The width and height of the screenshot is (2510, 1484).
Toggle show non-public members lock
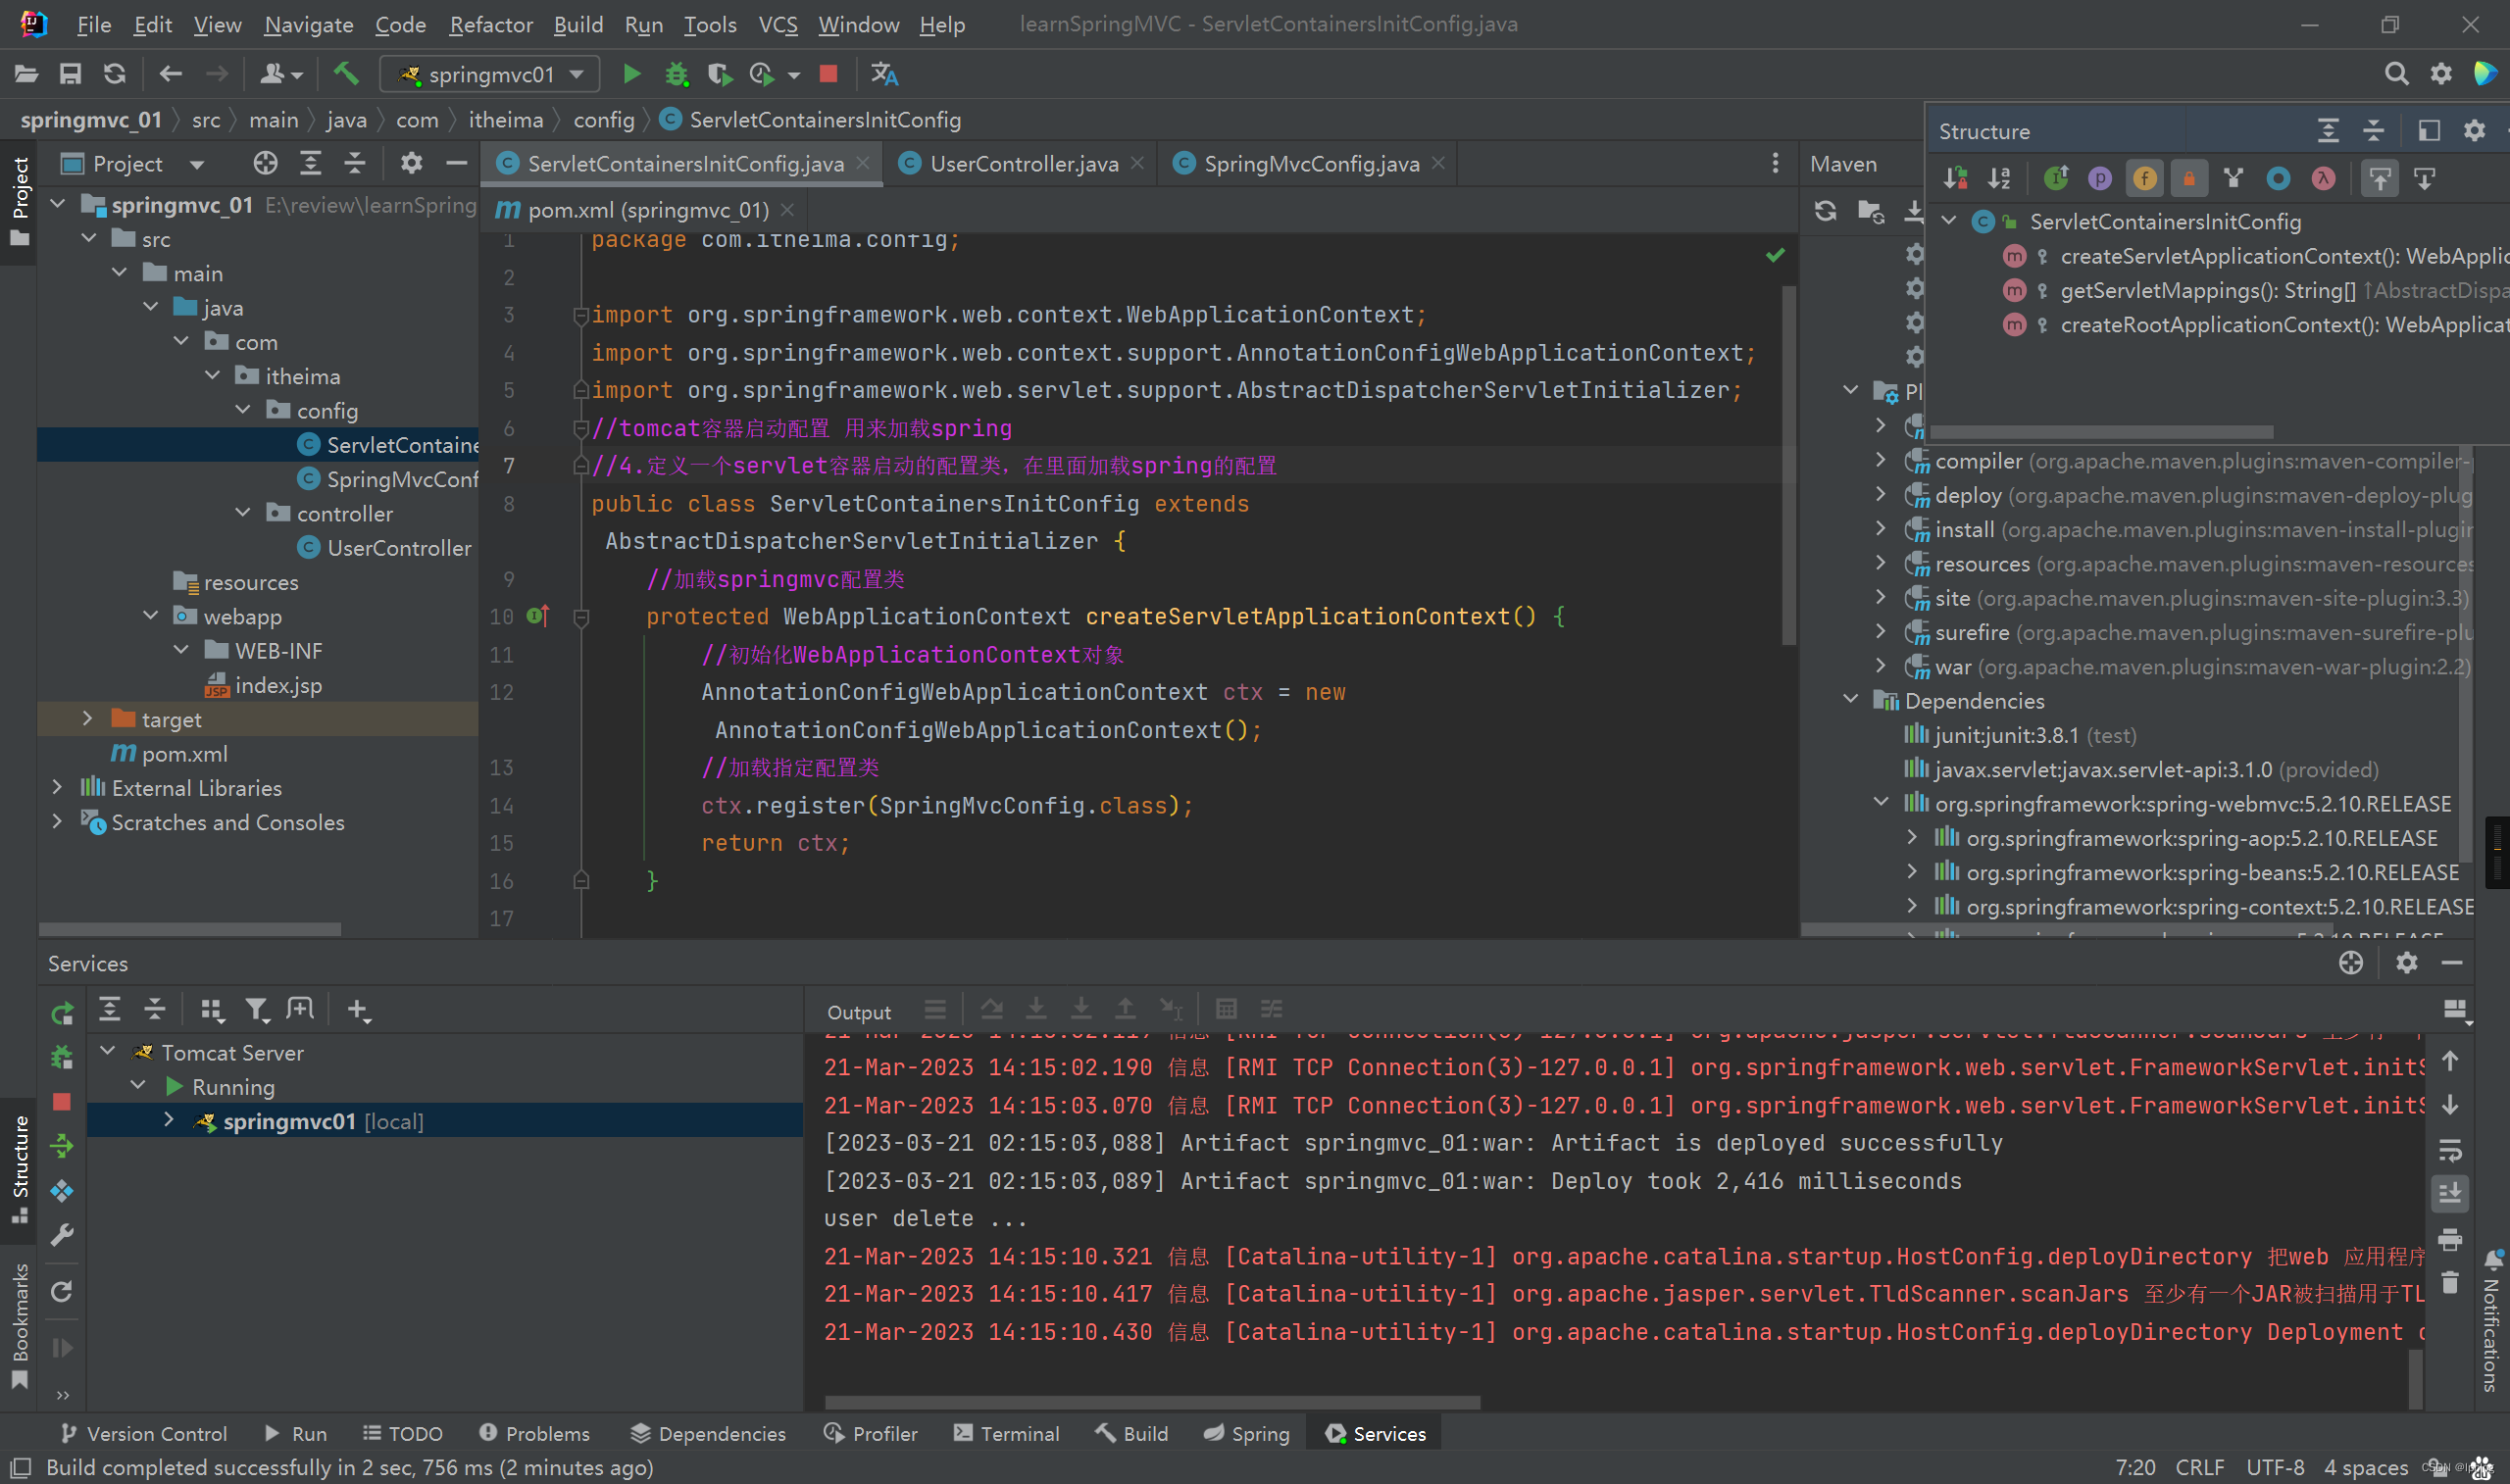click(x=2189, y=179)
